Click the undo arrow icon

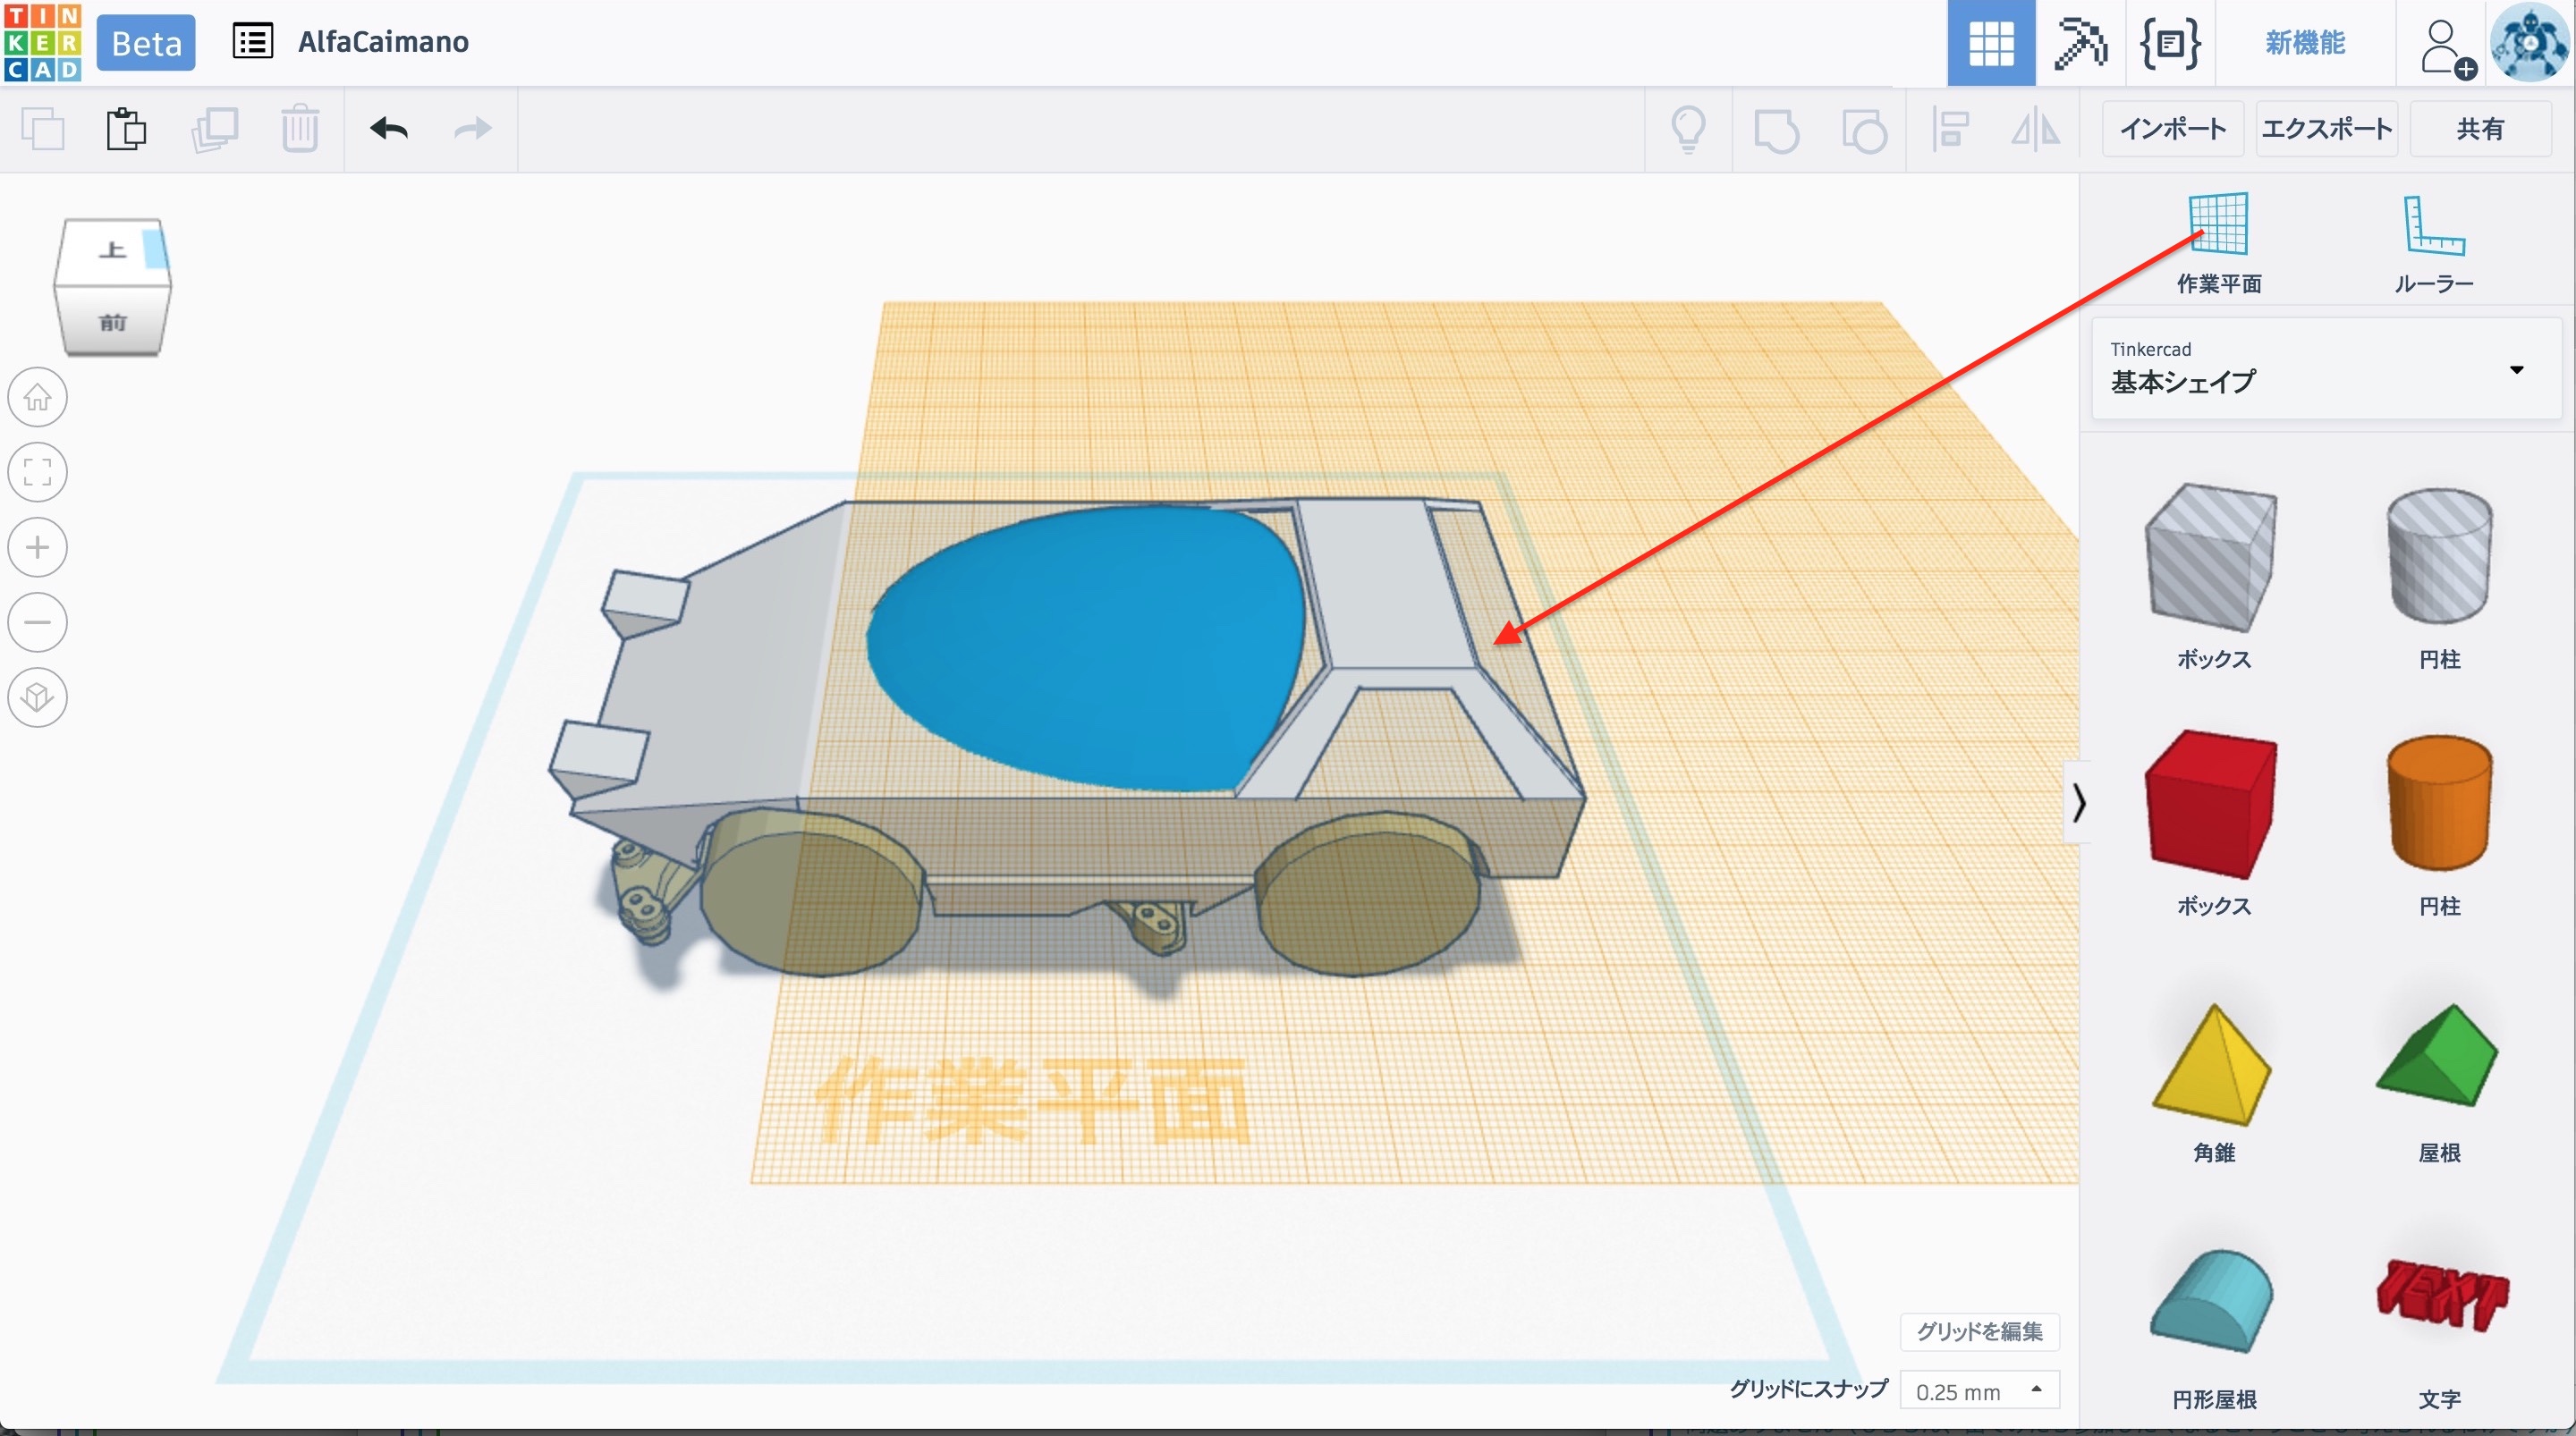388,129
